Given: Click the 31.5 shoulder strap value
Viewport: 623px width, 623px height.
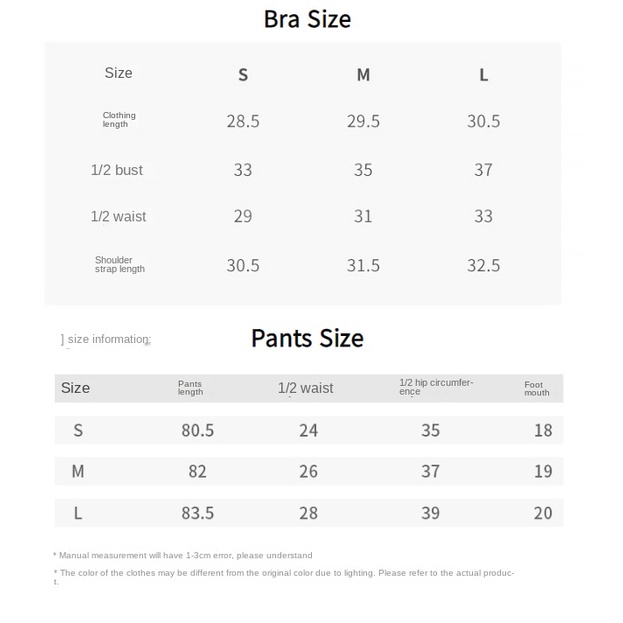Looking at the screenshot, I should coord(363,265).
